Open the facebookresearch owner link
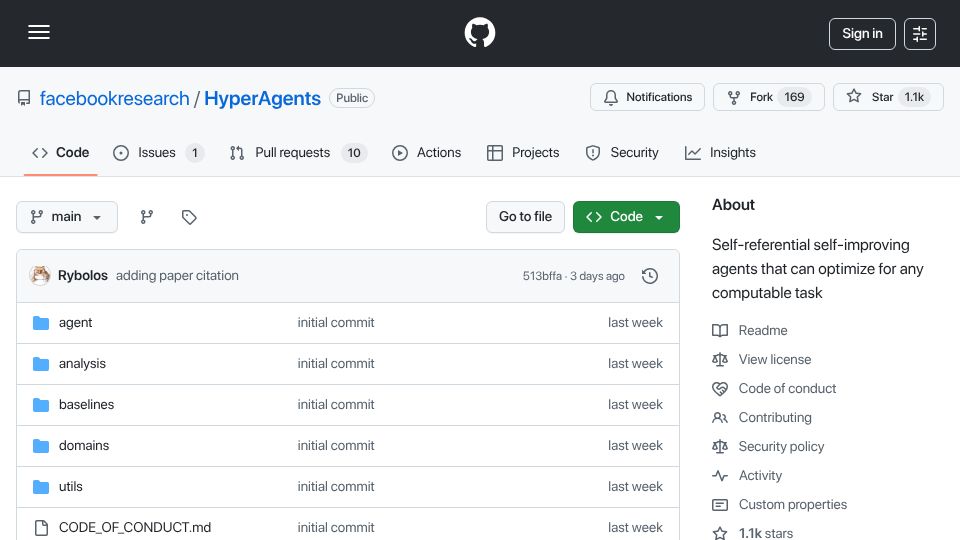960x540 pixels. 114,98
